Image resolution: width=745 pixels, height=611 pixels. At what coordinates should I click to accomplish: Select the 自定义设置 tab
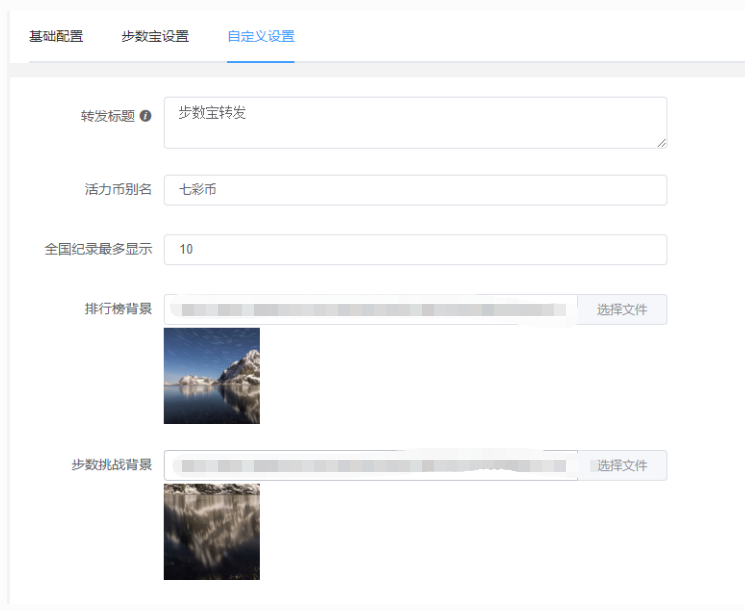[261, 36]
